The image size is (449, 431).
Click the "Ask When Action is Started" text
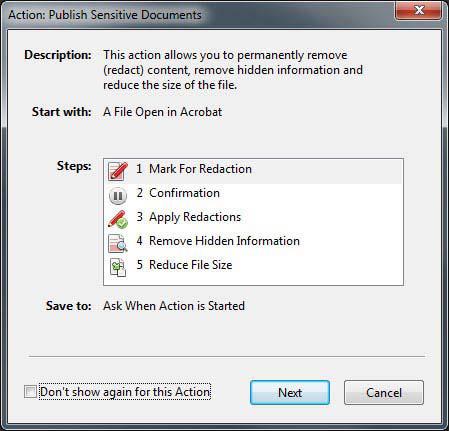tap(174, 306)
